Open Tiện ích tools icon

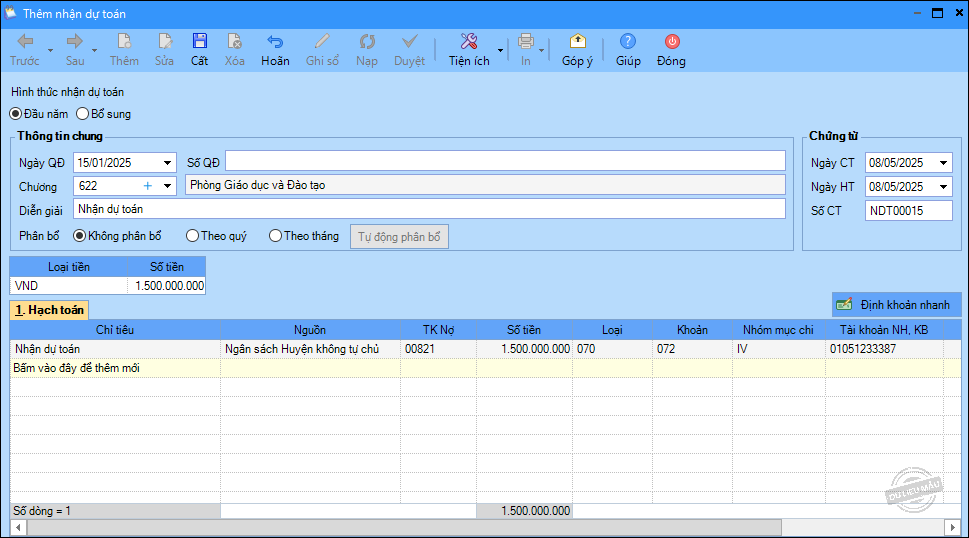(469, 41)
